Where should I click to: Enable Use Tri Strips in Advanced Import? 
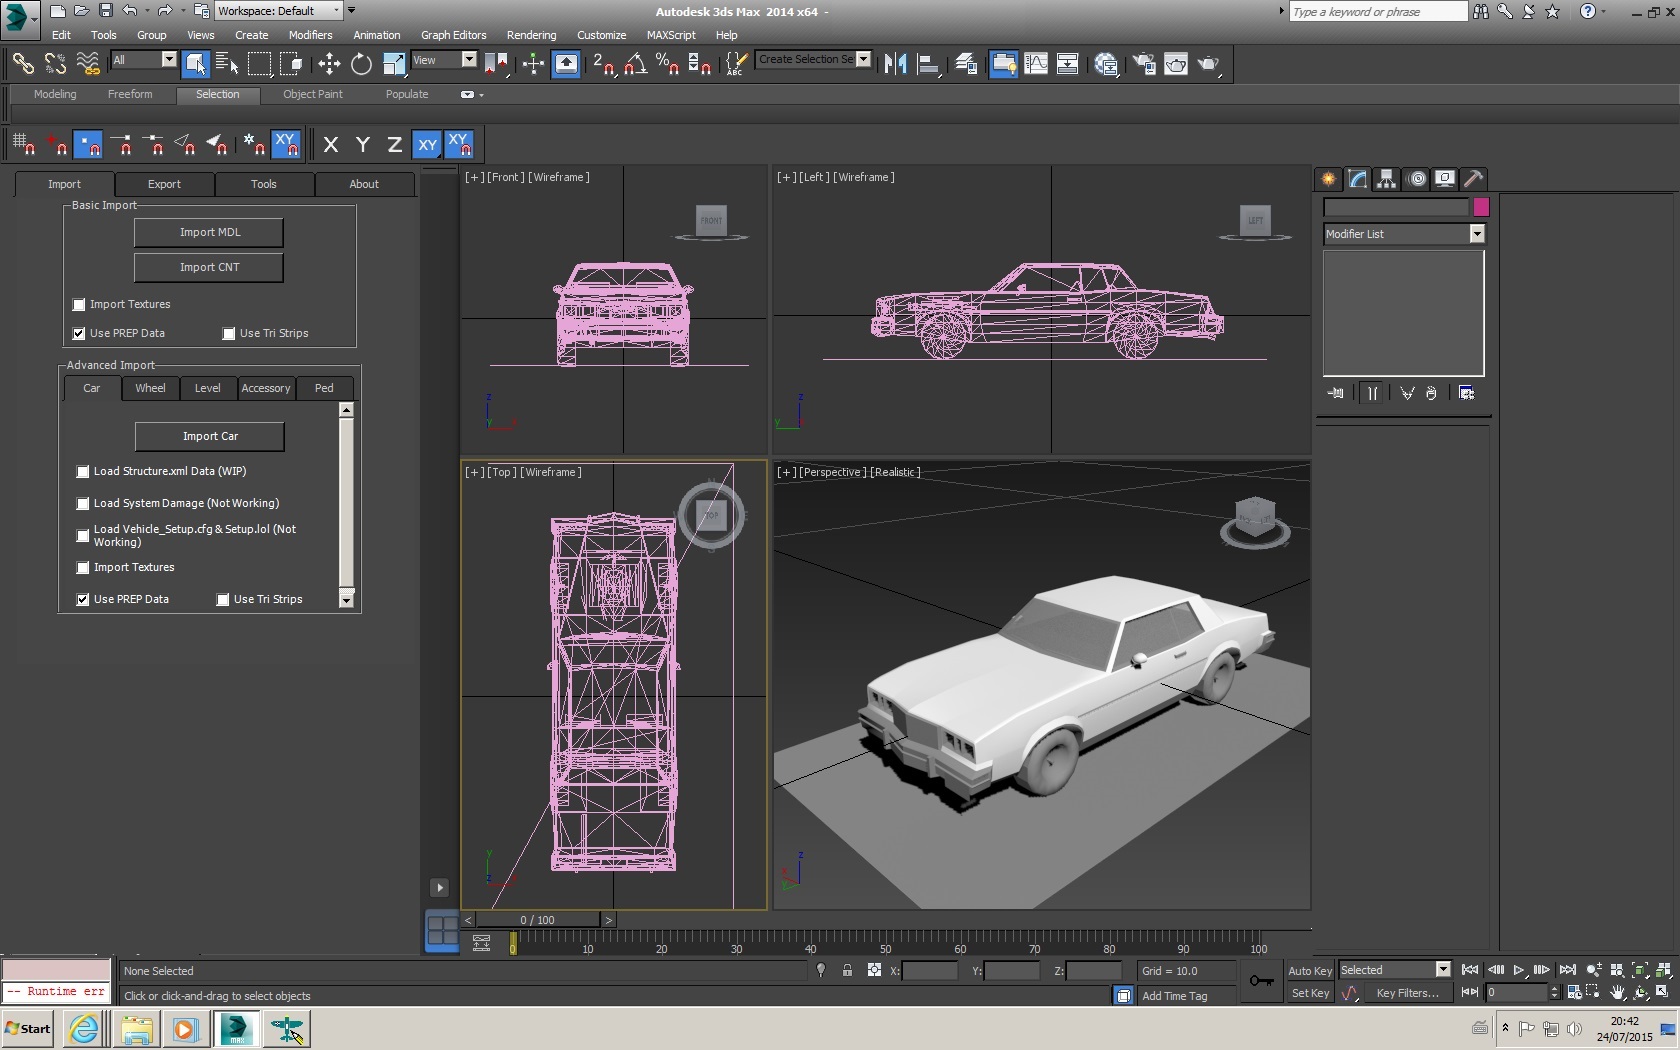223,600
